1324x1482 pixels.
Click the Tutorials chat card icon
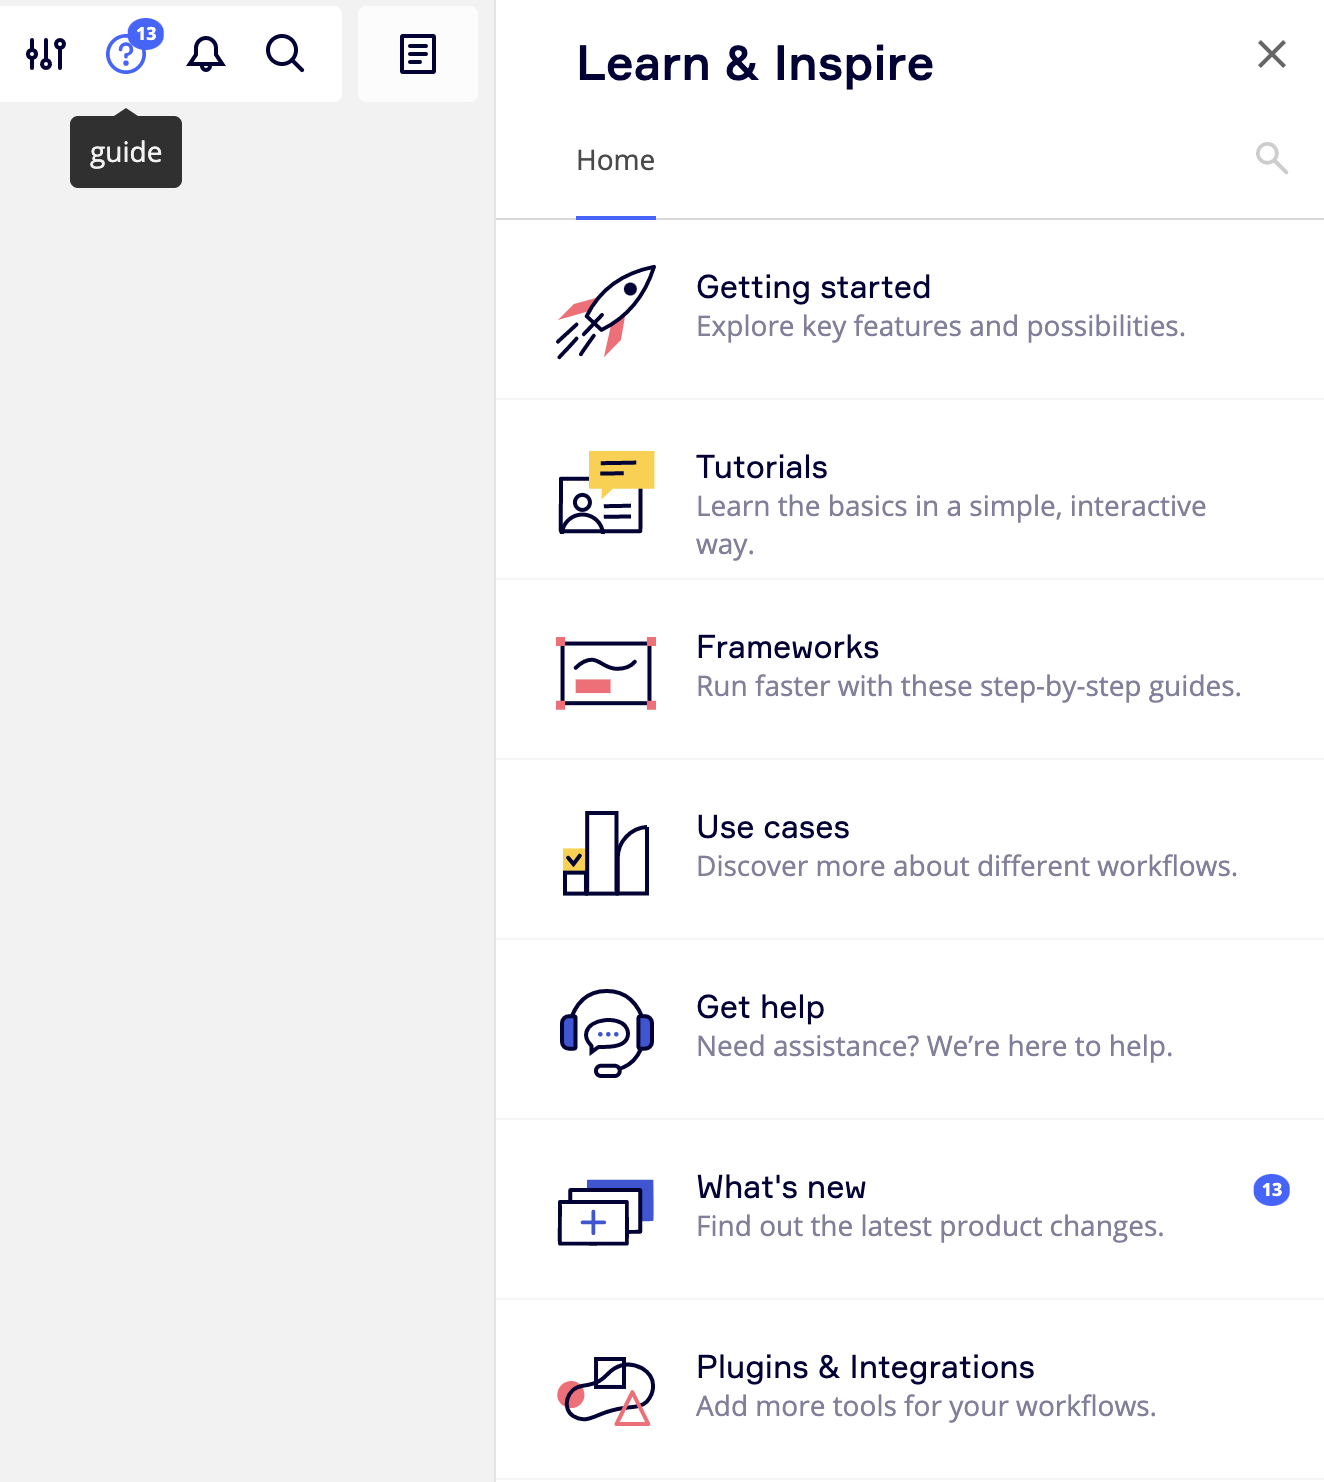point(606,491)
